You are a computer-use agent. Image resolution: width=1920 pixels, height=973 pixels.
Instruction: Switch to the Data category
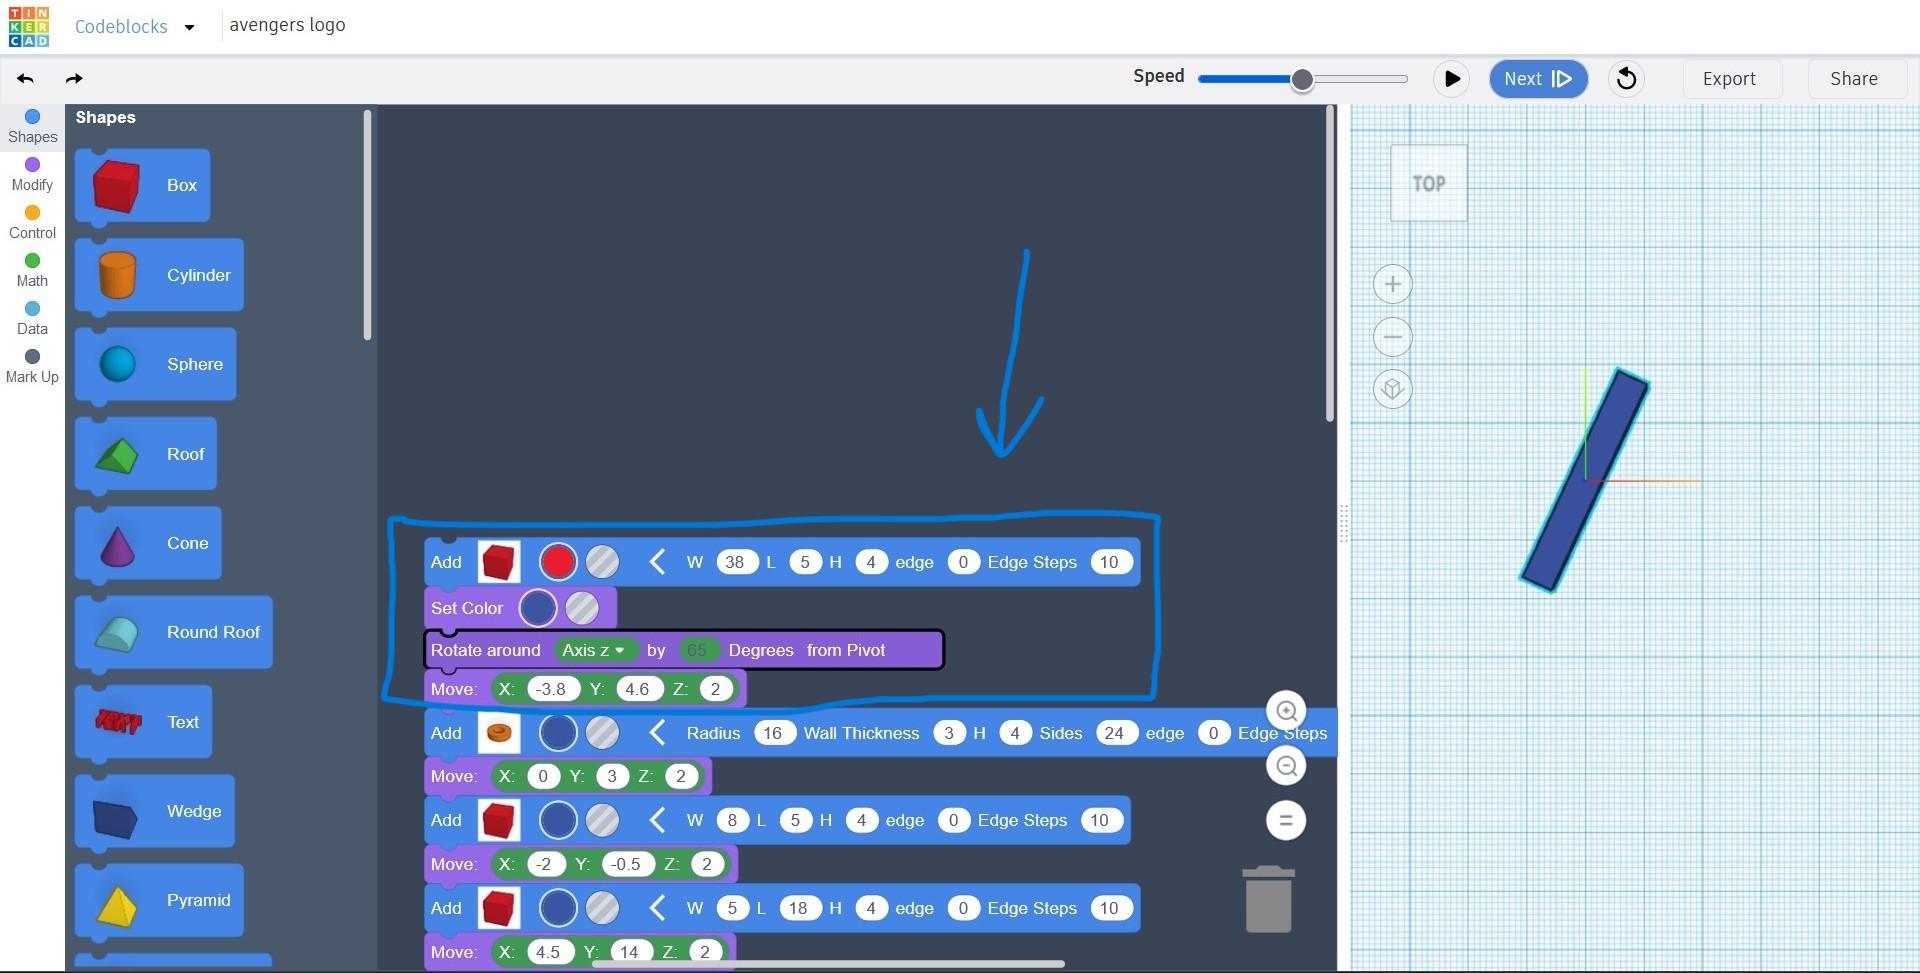[31, 318]
